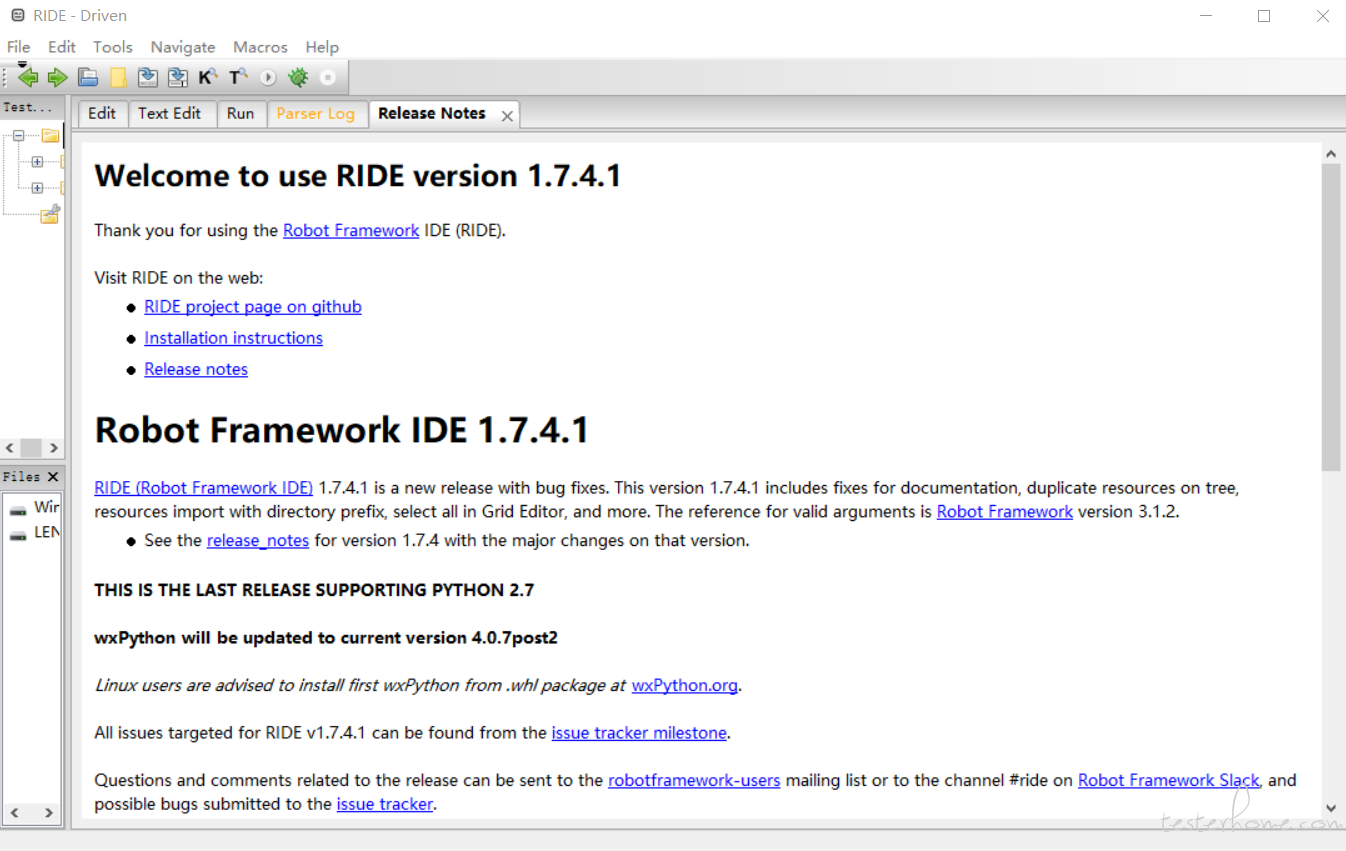Open the RIDE (Robot Framework IDE) link

[x=204, y=488]
